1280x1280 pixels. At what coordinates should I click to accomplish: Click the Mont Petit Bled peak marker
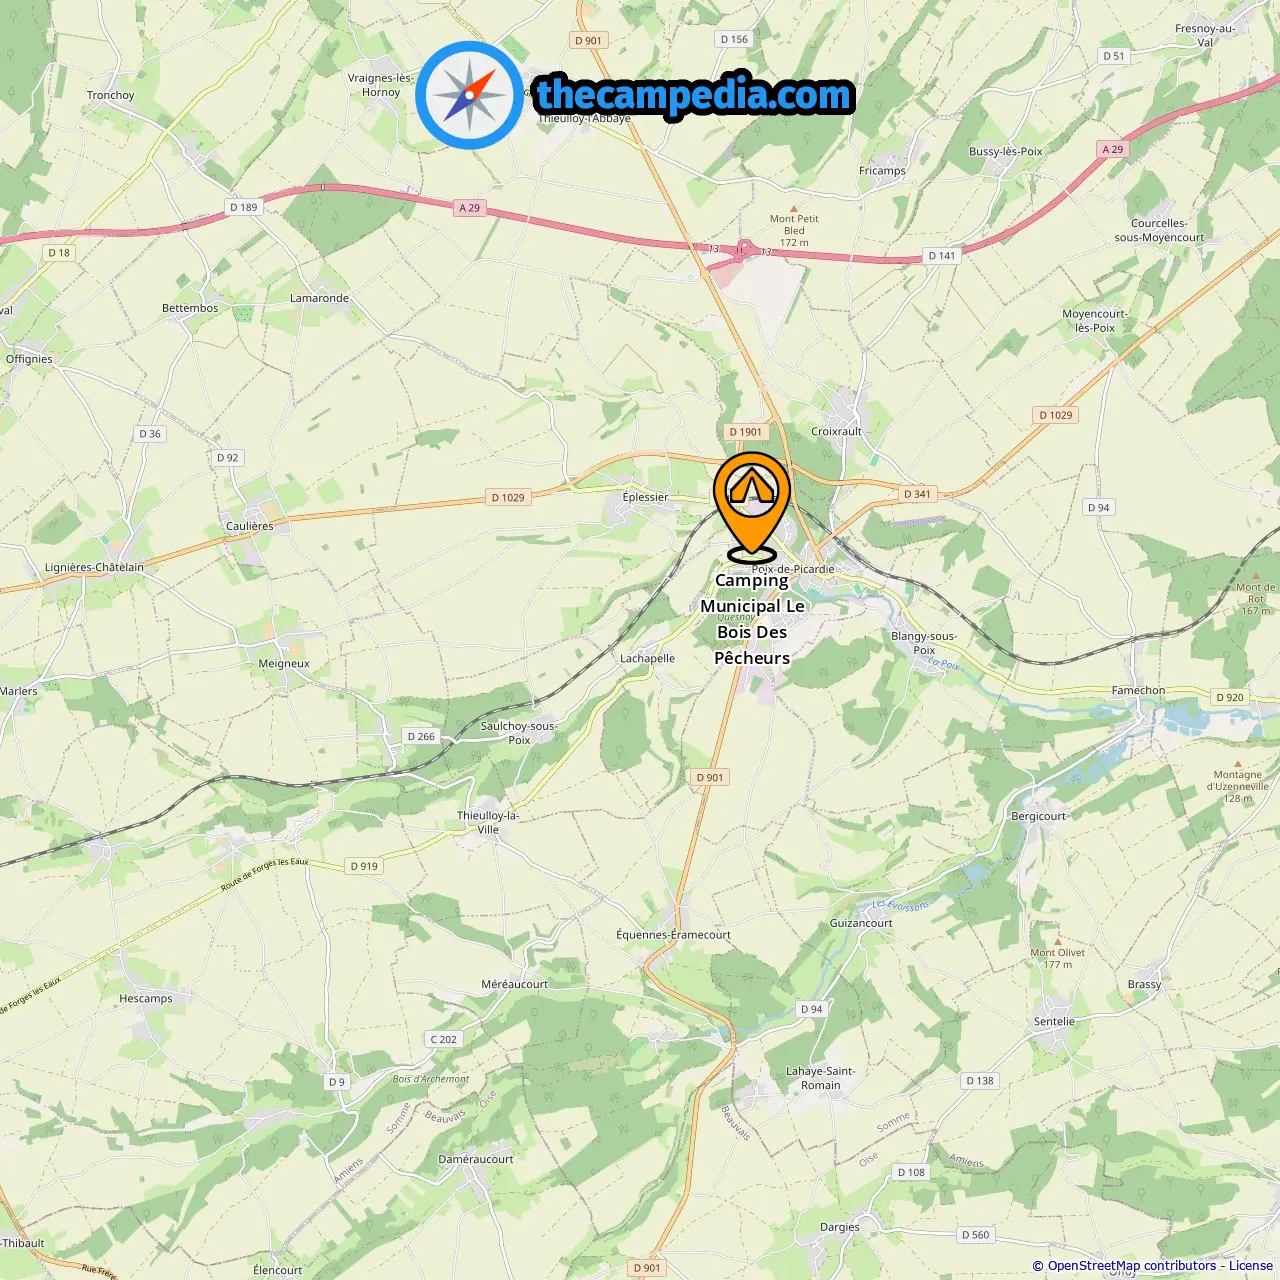coord(794,209)
